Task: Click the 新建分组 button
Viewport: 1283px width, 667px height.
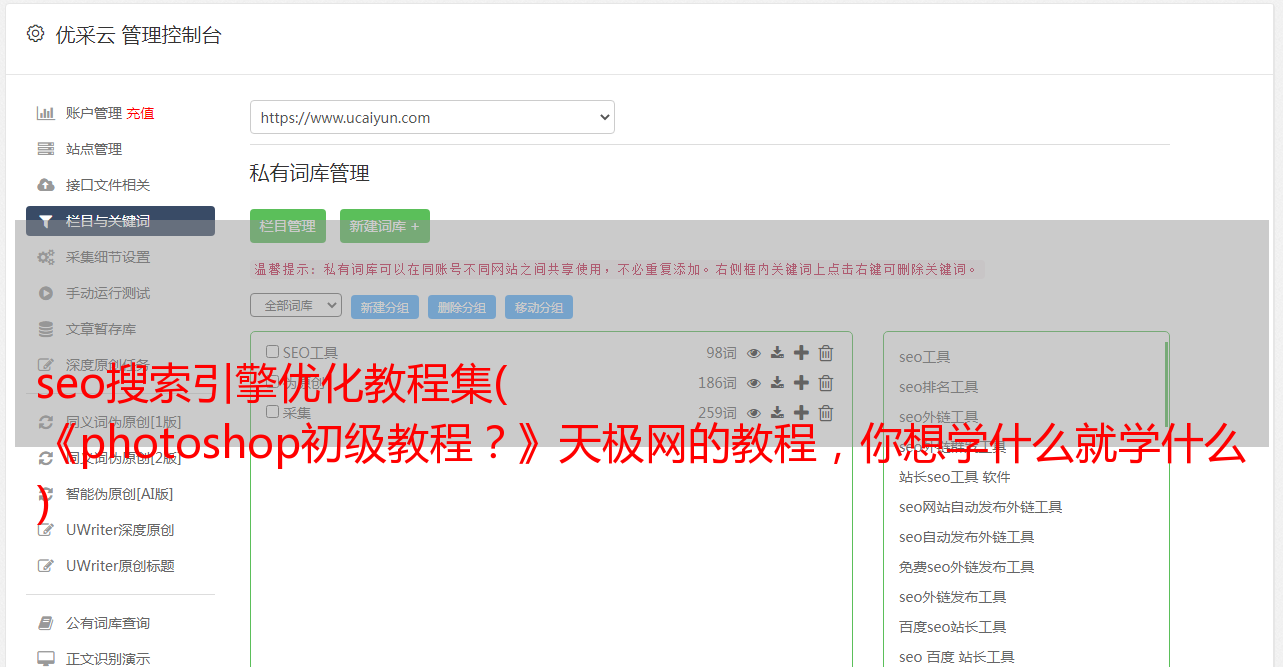Action: pos(385,307)
